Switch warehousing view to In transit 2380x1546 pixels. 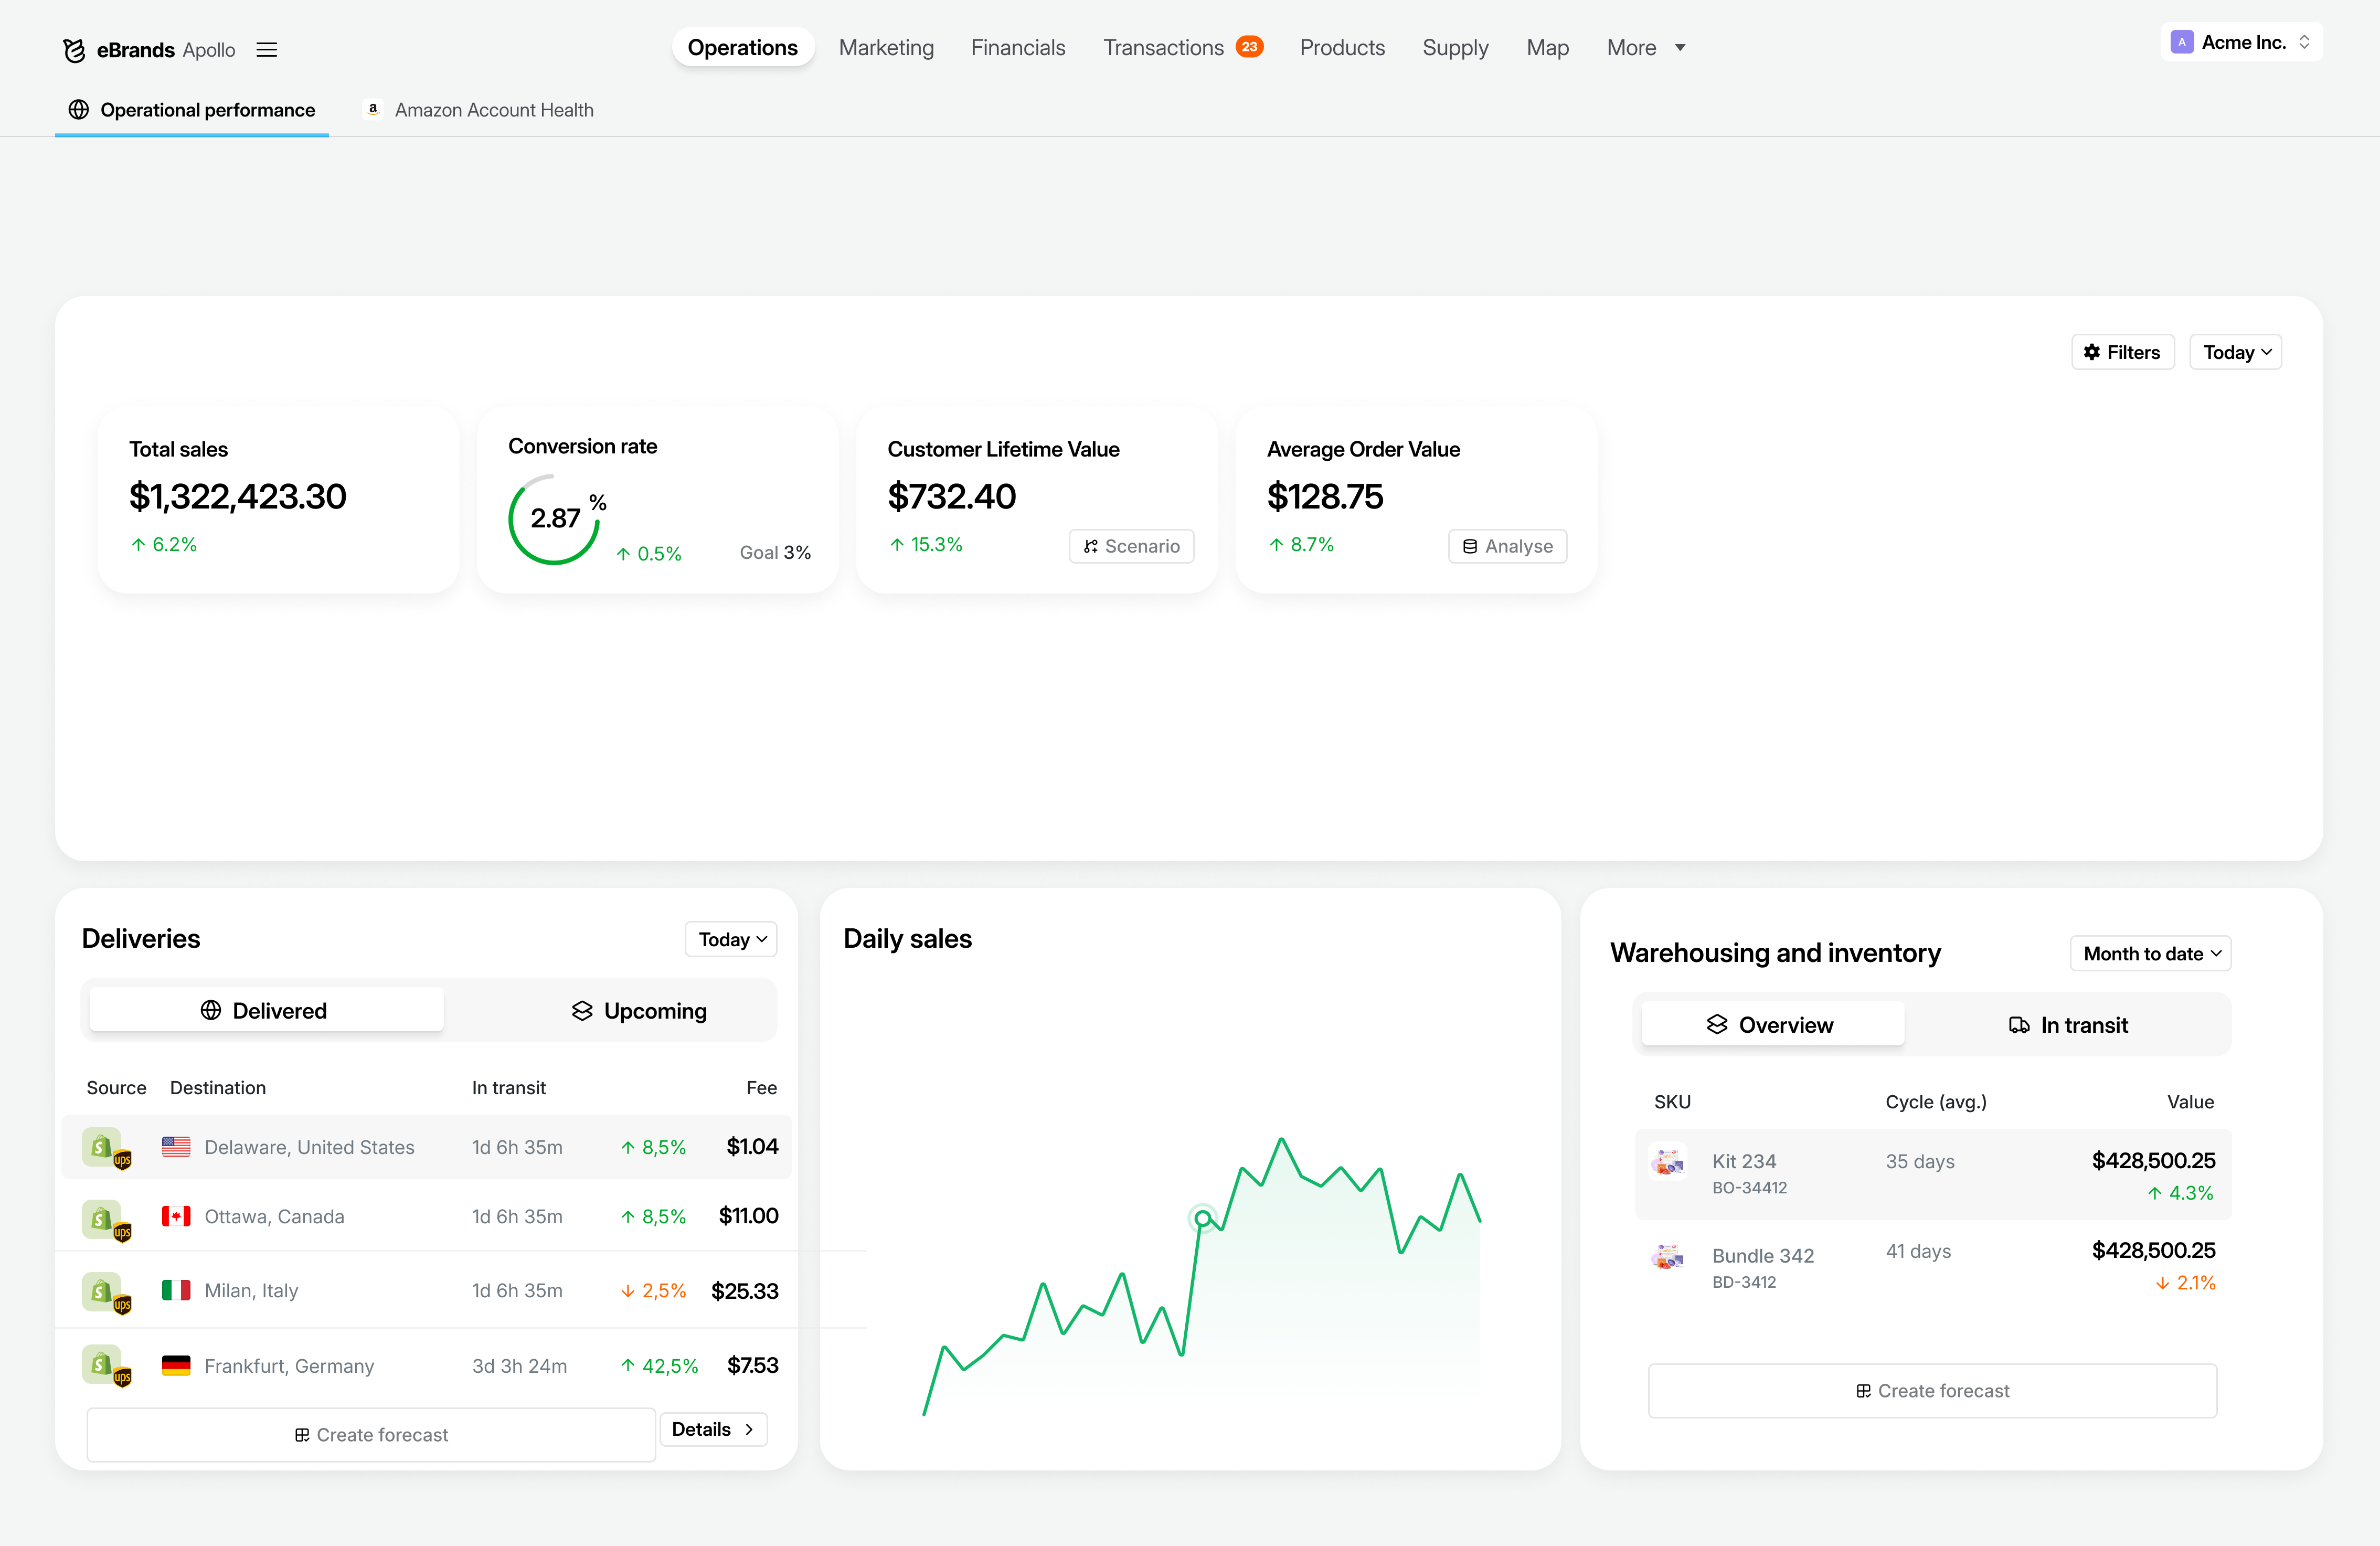pyautogui.click(x=2068, y=1024)
